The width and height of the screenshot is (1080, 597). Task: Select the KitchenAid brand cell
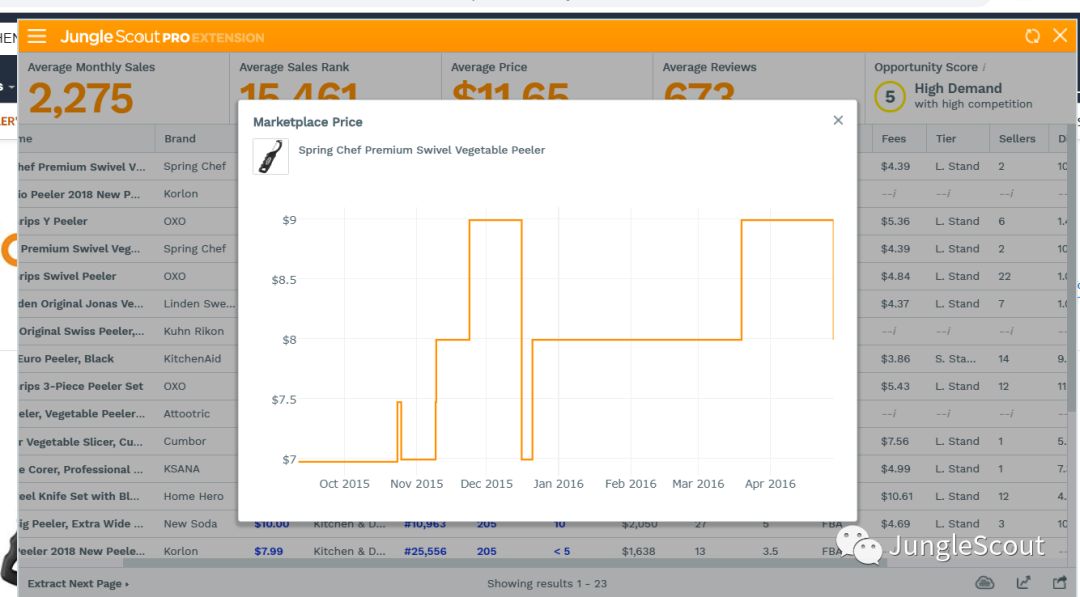tap(192, 359)
